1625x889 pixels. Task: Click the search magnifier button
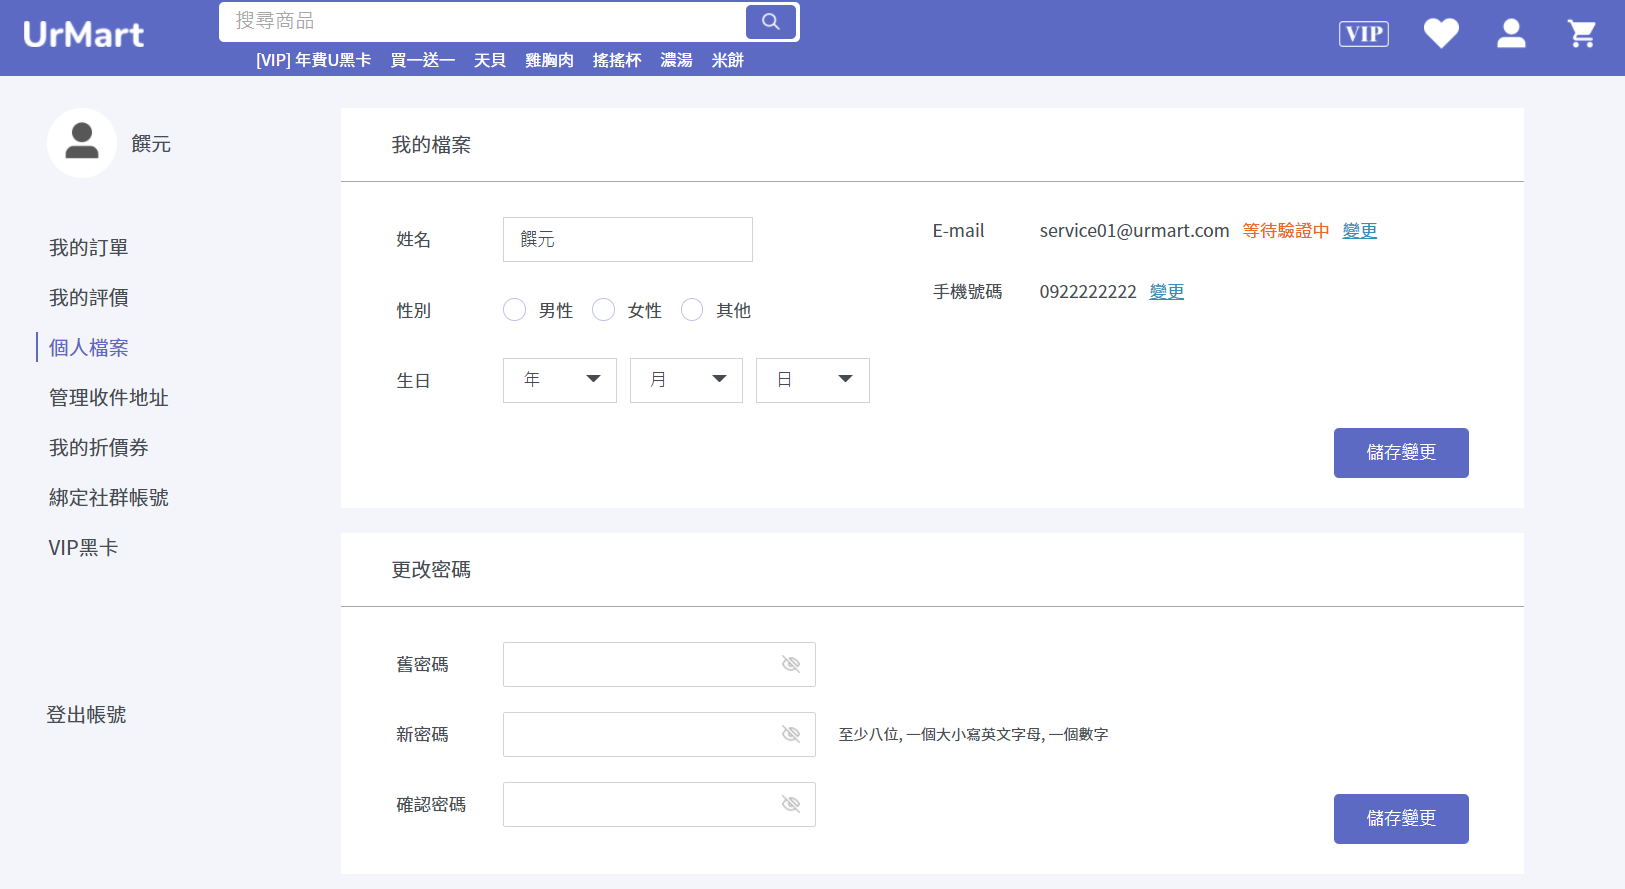pyautogui.click(x=771, y=22)
